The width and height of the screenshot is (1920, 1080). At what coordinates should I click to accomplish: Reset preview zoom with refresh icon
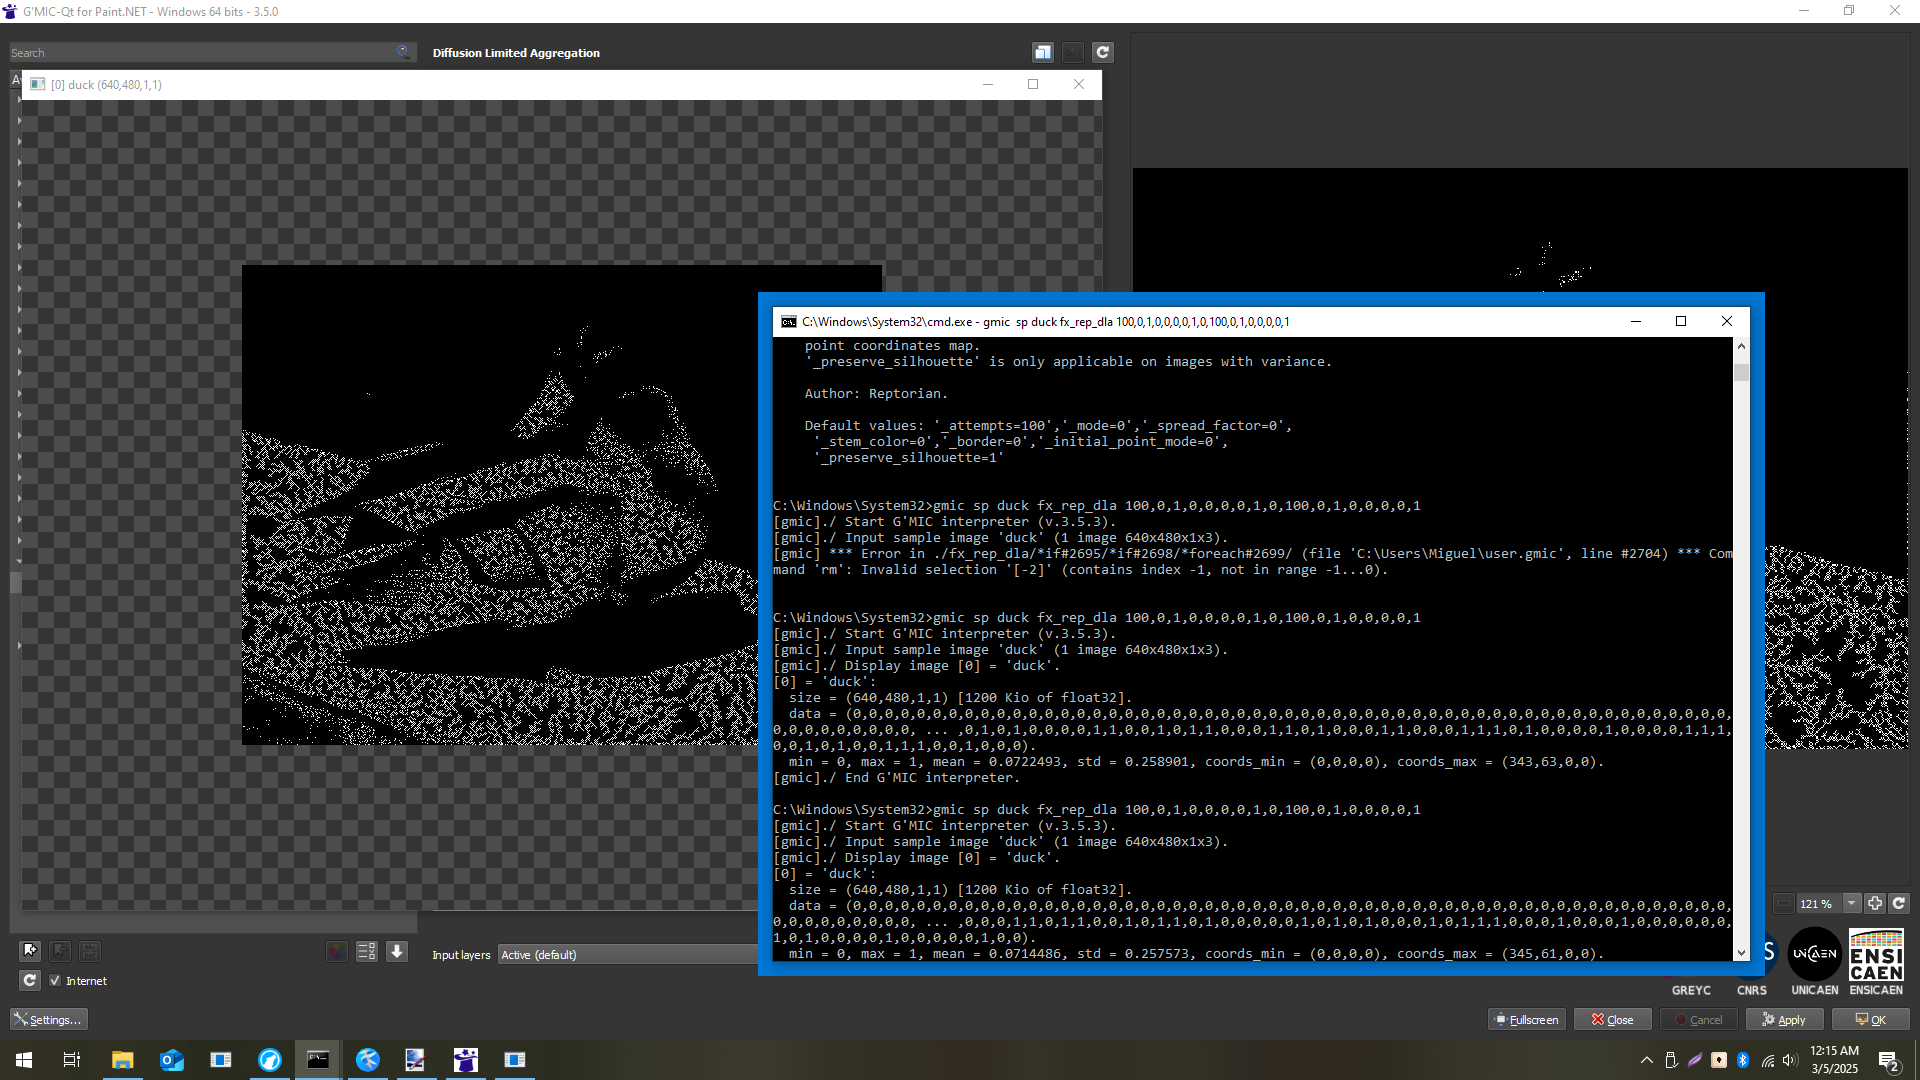click(x=1899, y=903)
